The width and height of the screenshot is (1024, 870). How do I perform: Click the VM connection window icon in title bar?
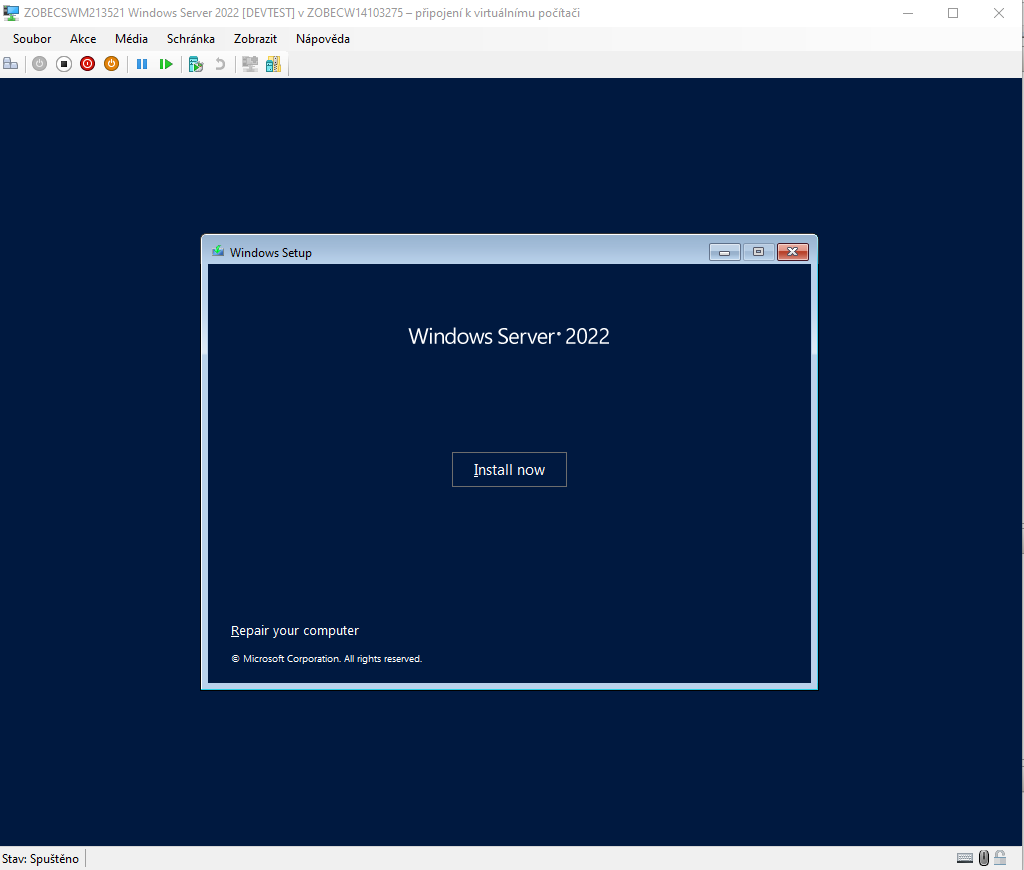[x=11, y=12]
